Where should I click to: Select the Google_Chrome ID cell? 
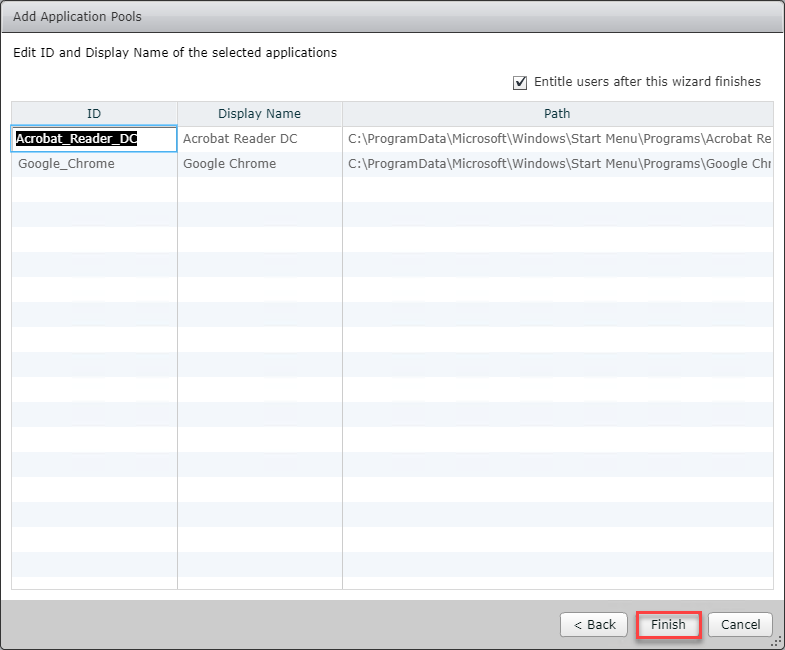pos(94,164)
